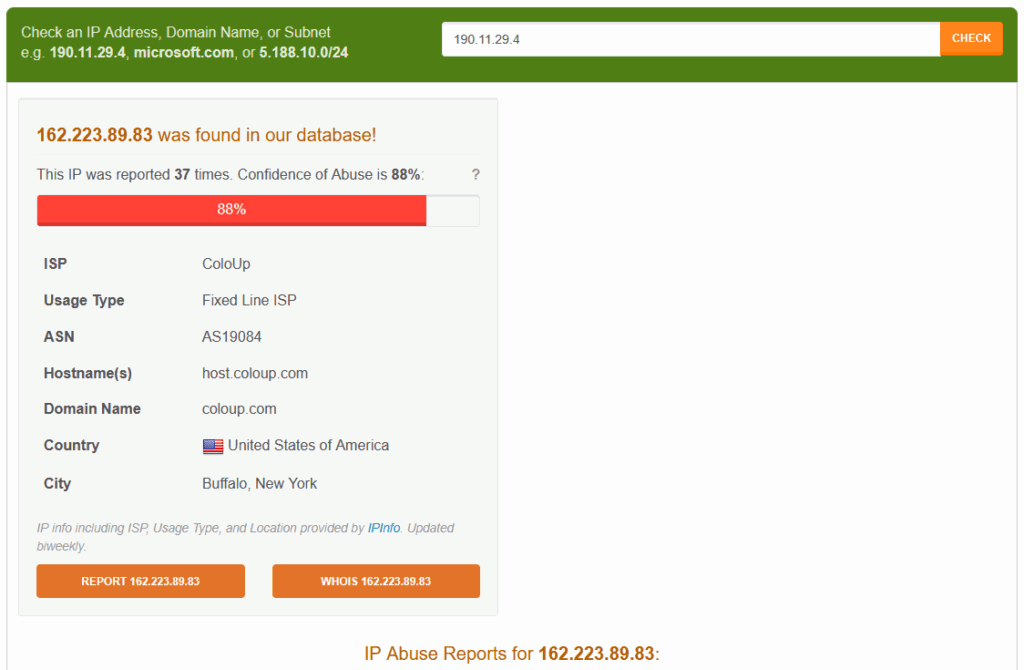Click the United States flag icon
1024x670 pixels.
click(213, 446)
